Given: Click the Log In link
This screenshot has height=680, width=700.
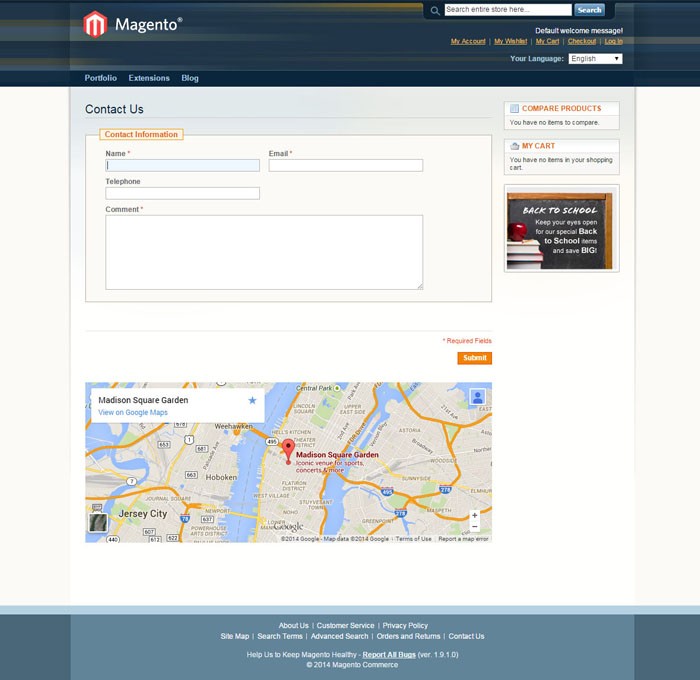Looking at the screenshot, I should [613, 41].
